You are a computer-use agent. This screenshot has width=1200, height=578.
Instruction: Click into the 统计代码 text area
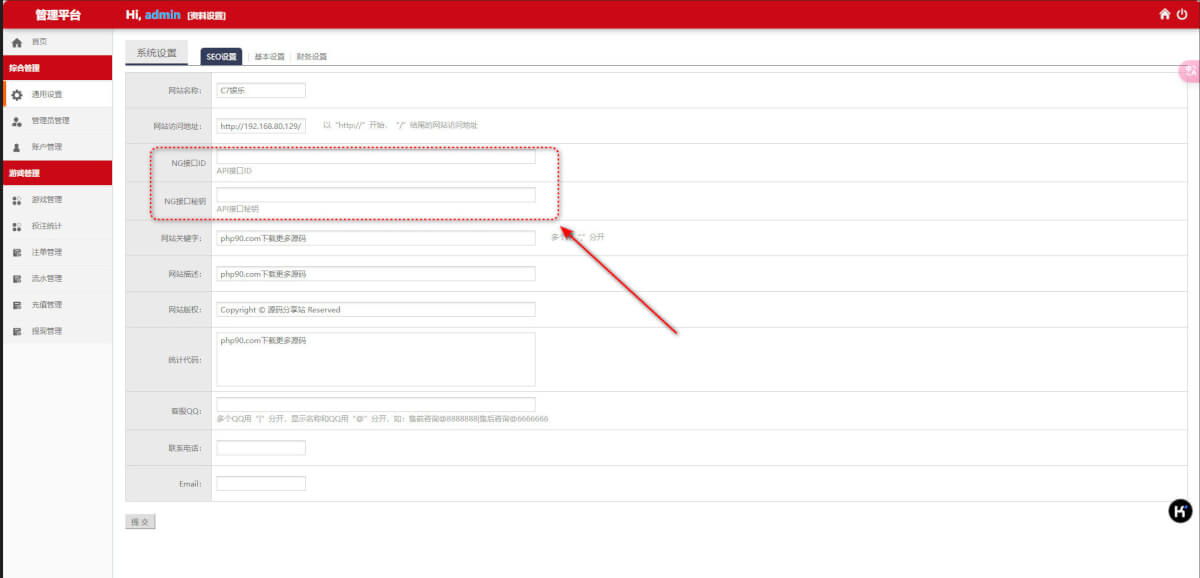tap(375, 359)
